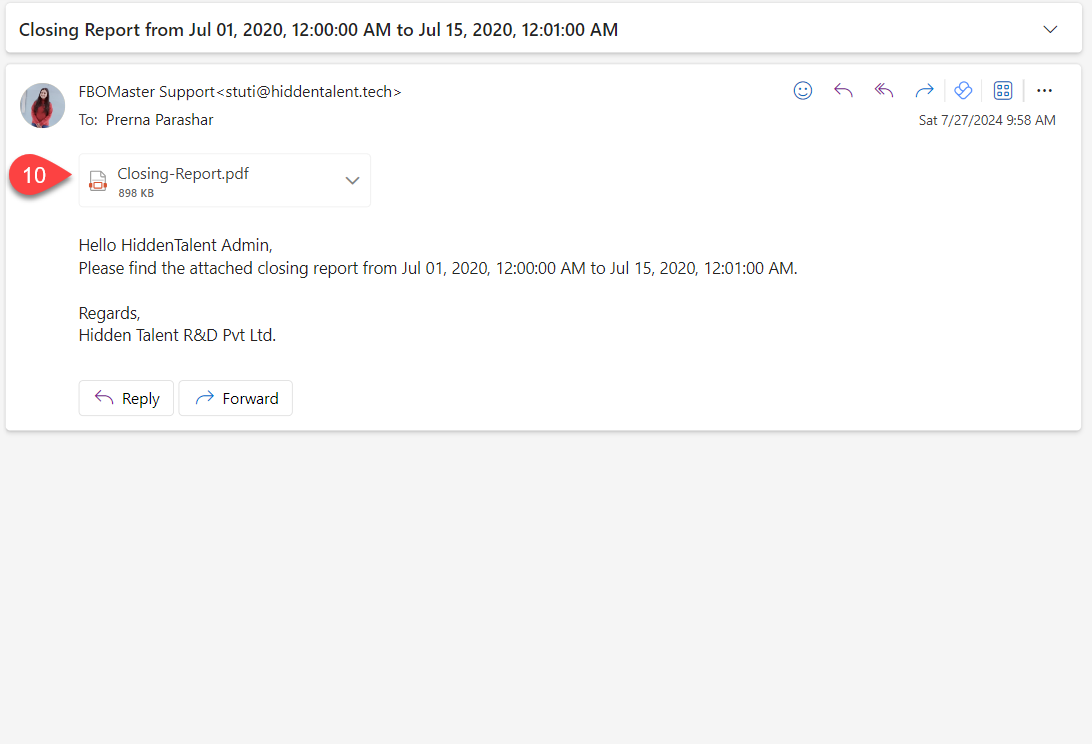Select recipient Prerna Parashar
Viewport: 1092px width, 744px height.
click(x=159, y=120)
